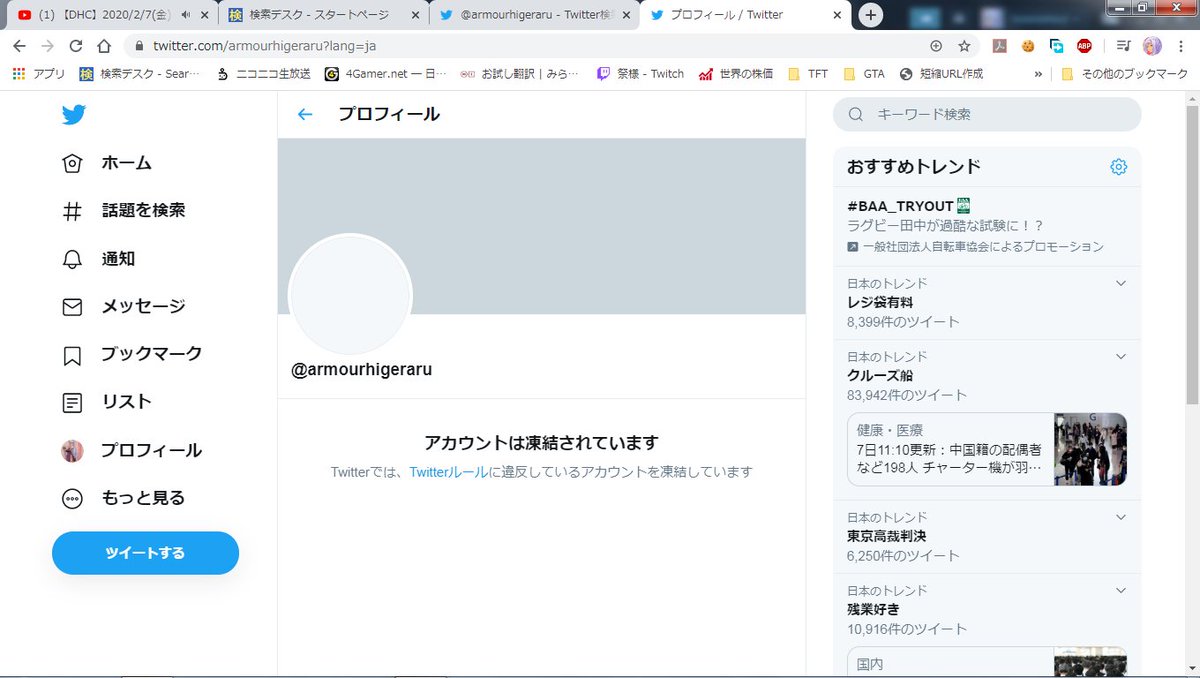1200x678 pixels.
Task: Click the ツイートする button
Action: 145,553
